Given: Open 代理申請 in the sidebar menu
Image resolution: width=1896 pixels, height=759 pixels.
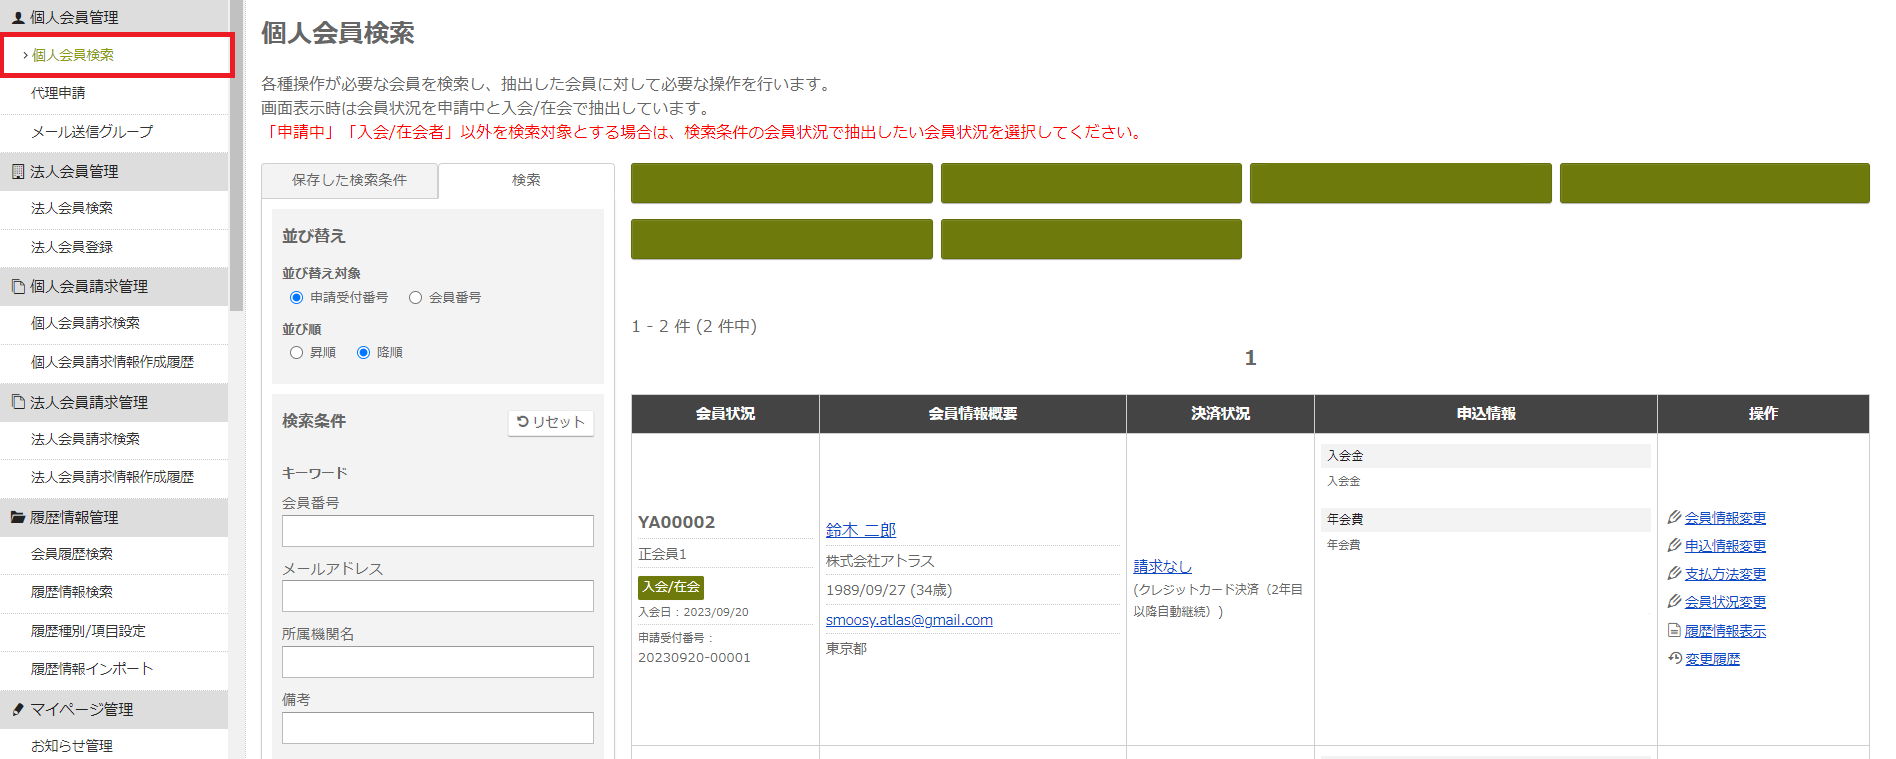Looking at the screenshot, I should pyautogui.click(x=58, y=93).
